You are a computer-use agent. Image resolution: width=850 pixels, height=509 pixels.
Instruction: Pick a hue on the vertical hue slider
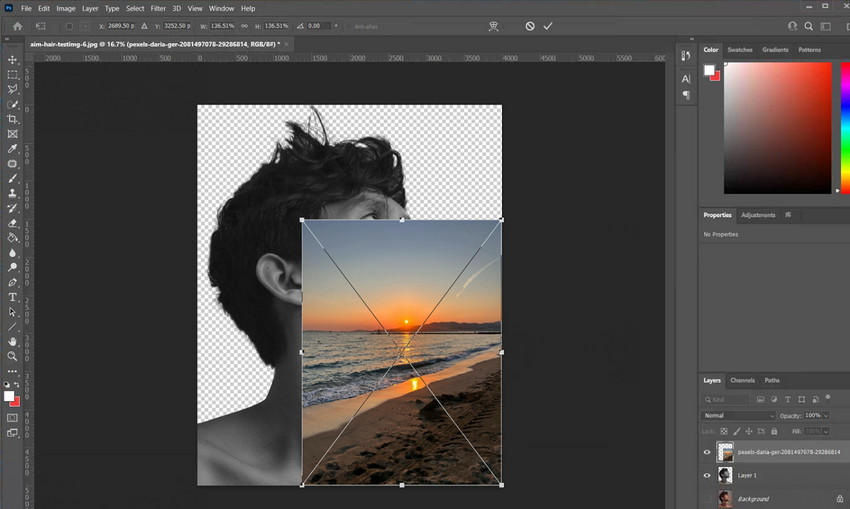845,127
